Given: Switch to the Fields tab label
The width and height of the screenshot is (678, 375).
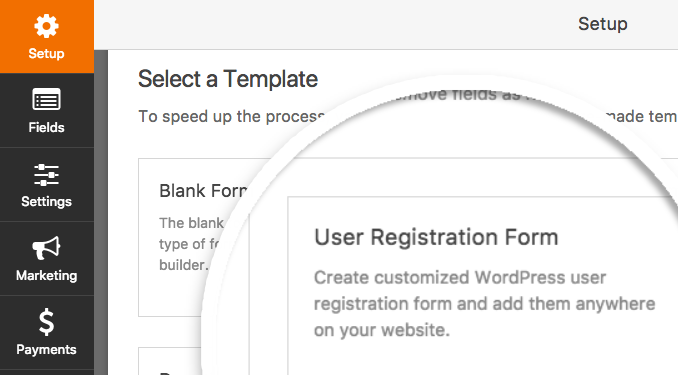Looking at the screenshot, I should click(x=46, y=128).
